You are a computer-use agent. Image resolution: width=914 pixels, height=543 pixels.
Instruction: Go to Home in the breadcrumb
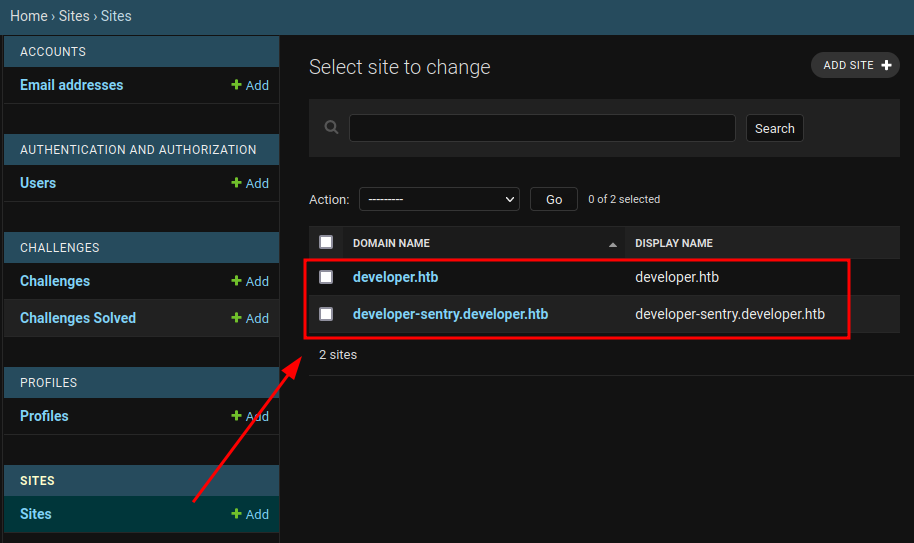28,16
